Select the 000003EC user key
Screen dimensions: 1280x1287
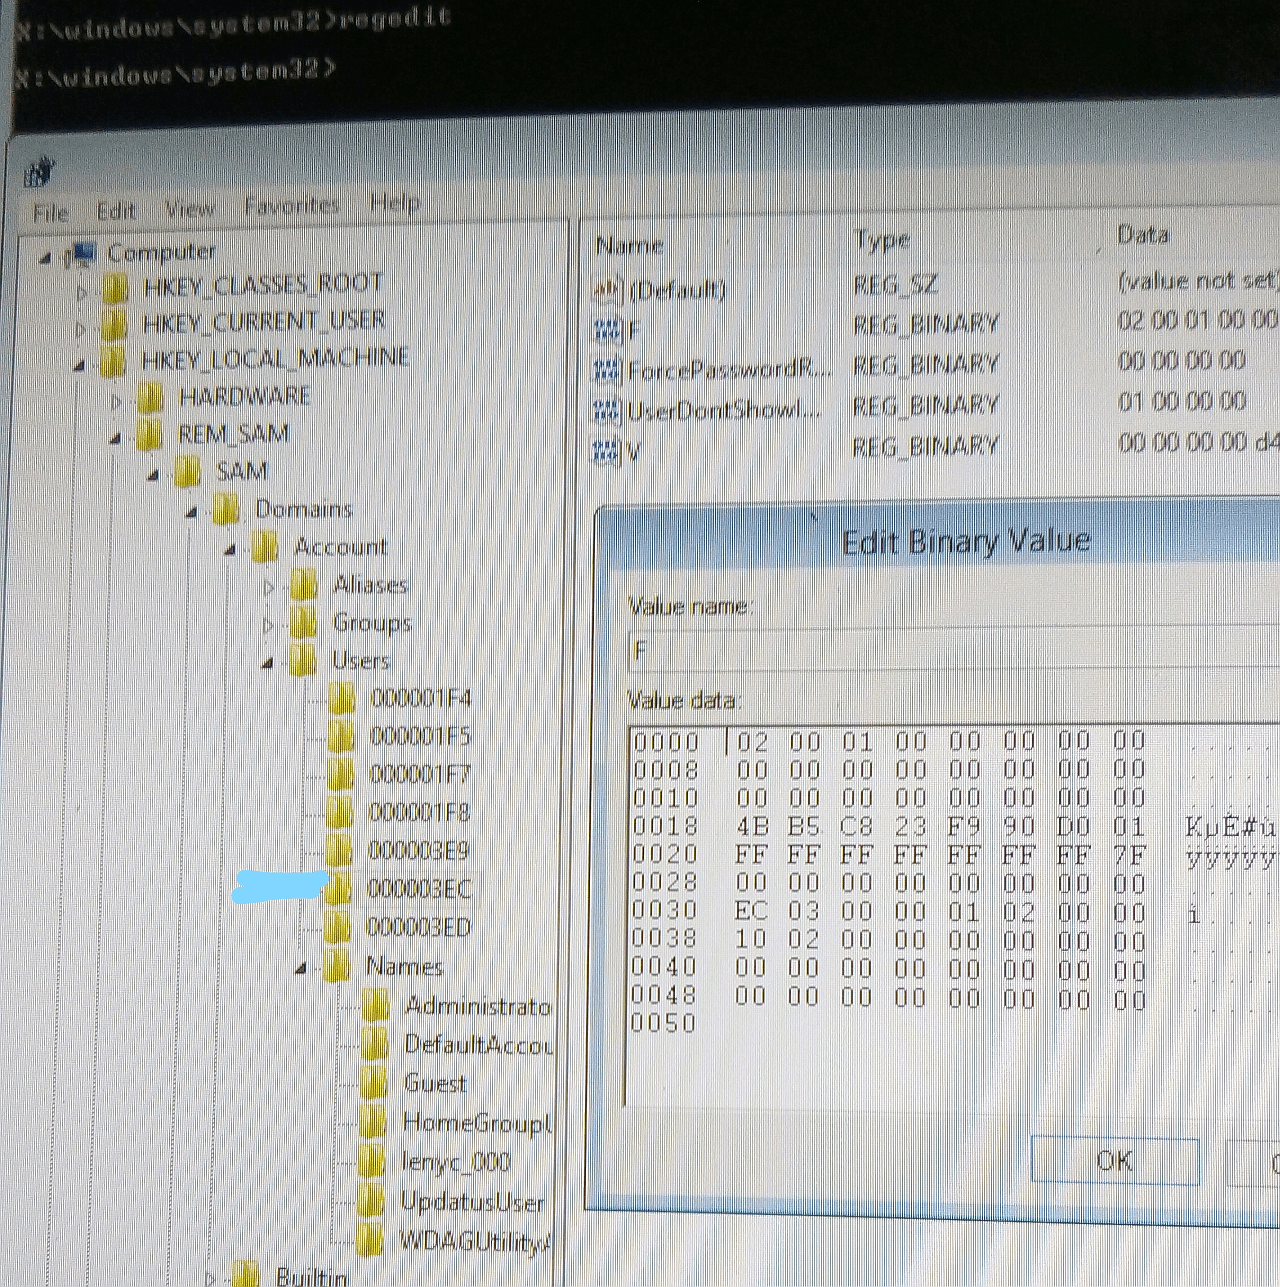(418, 889)
